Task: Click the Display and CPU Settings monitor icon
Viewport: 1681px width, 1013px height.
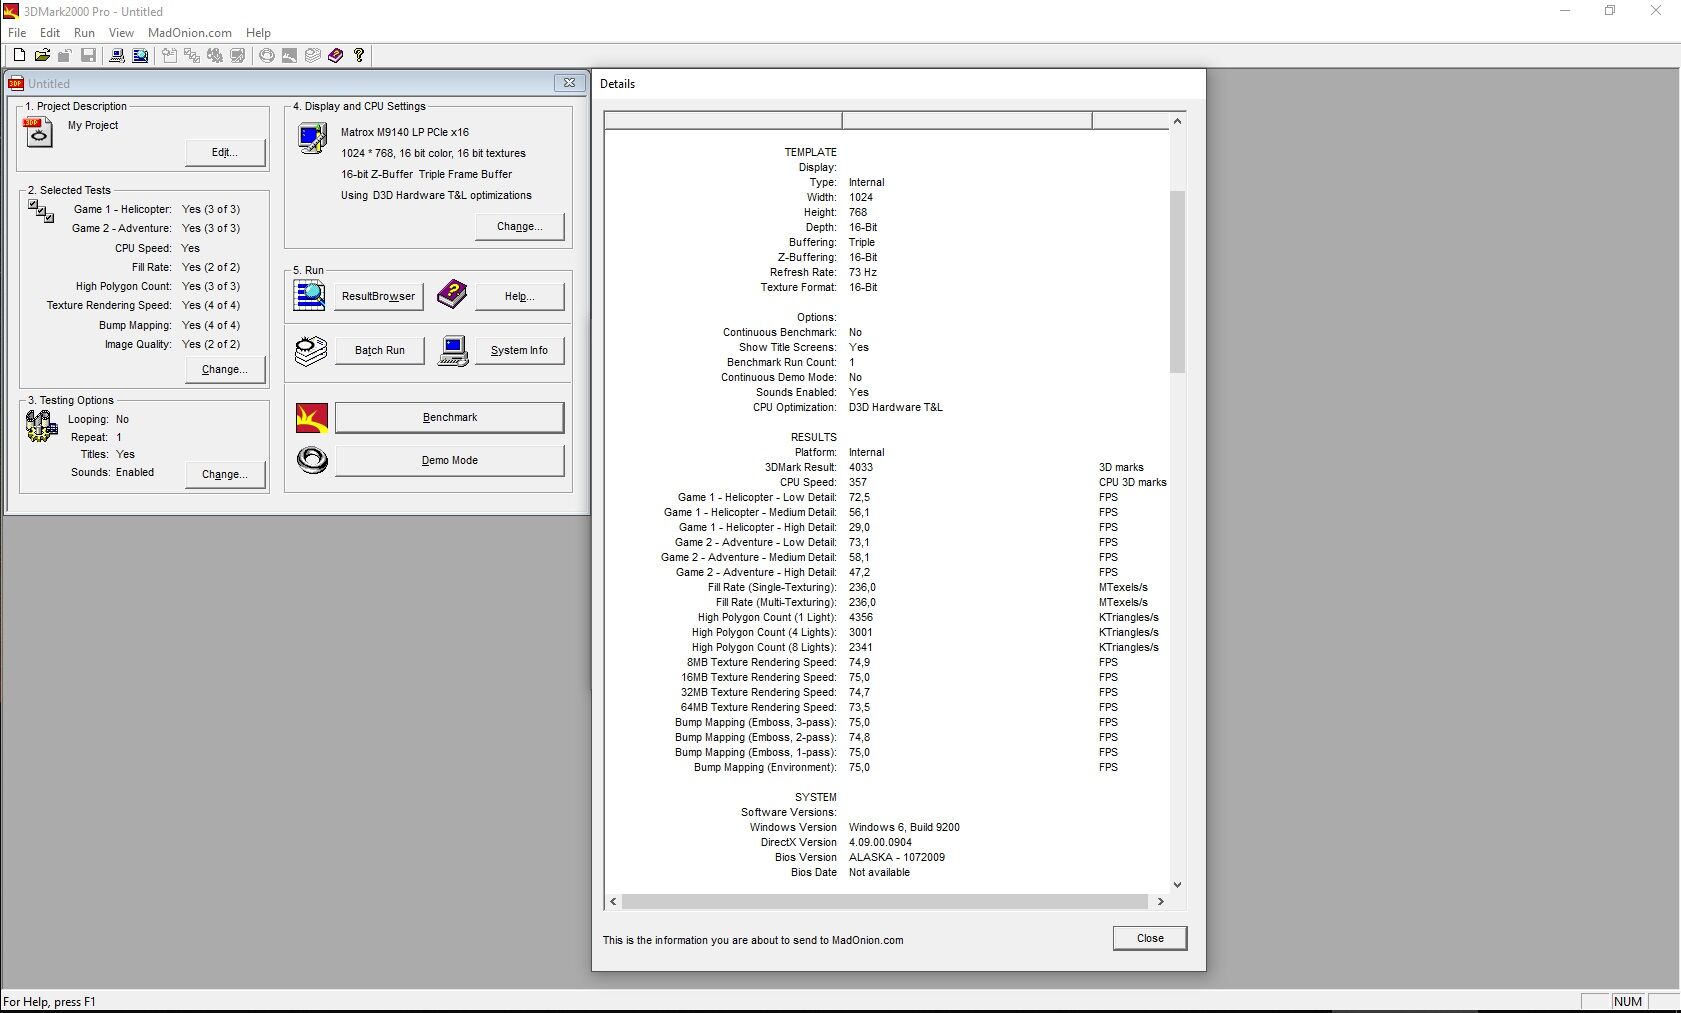Action: (313, 138)
